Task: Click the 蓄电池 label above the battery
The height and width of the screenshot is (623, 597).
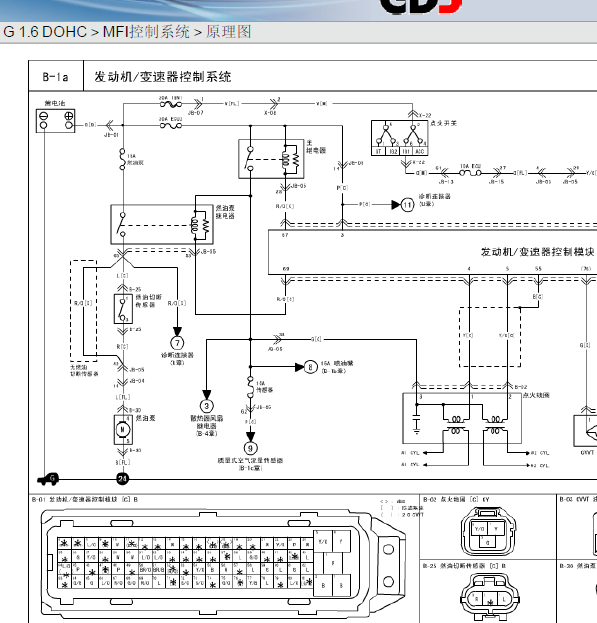Action: click(55, 103)
